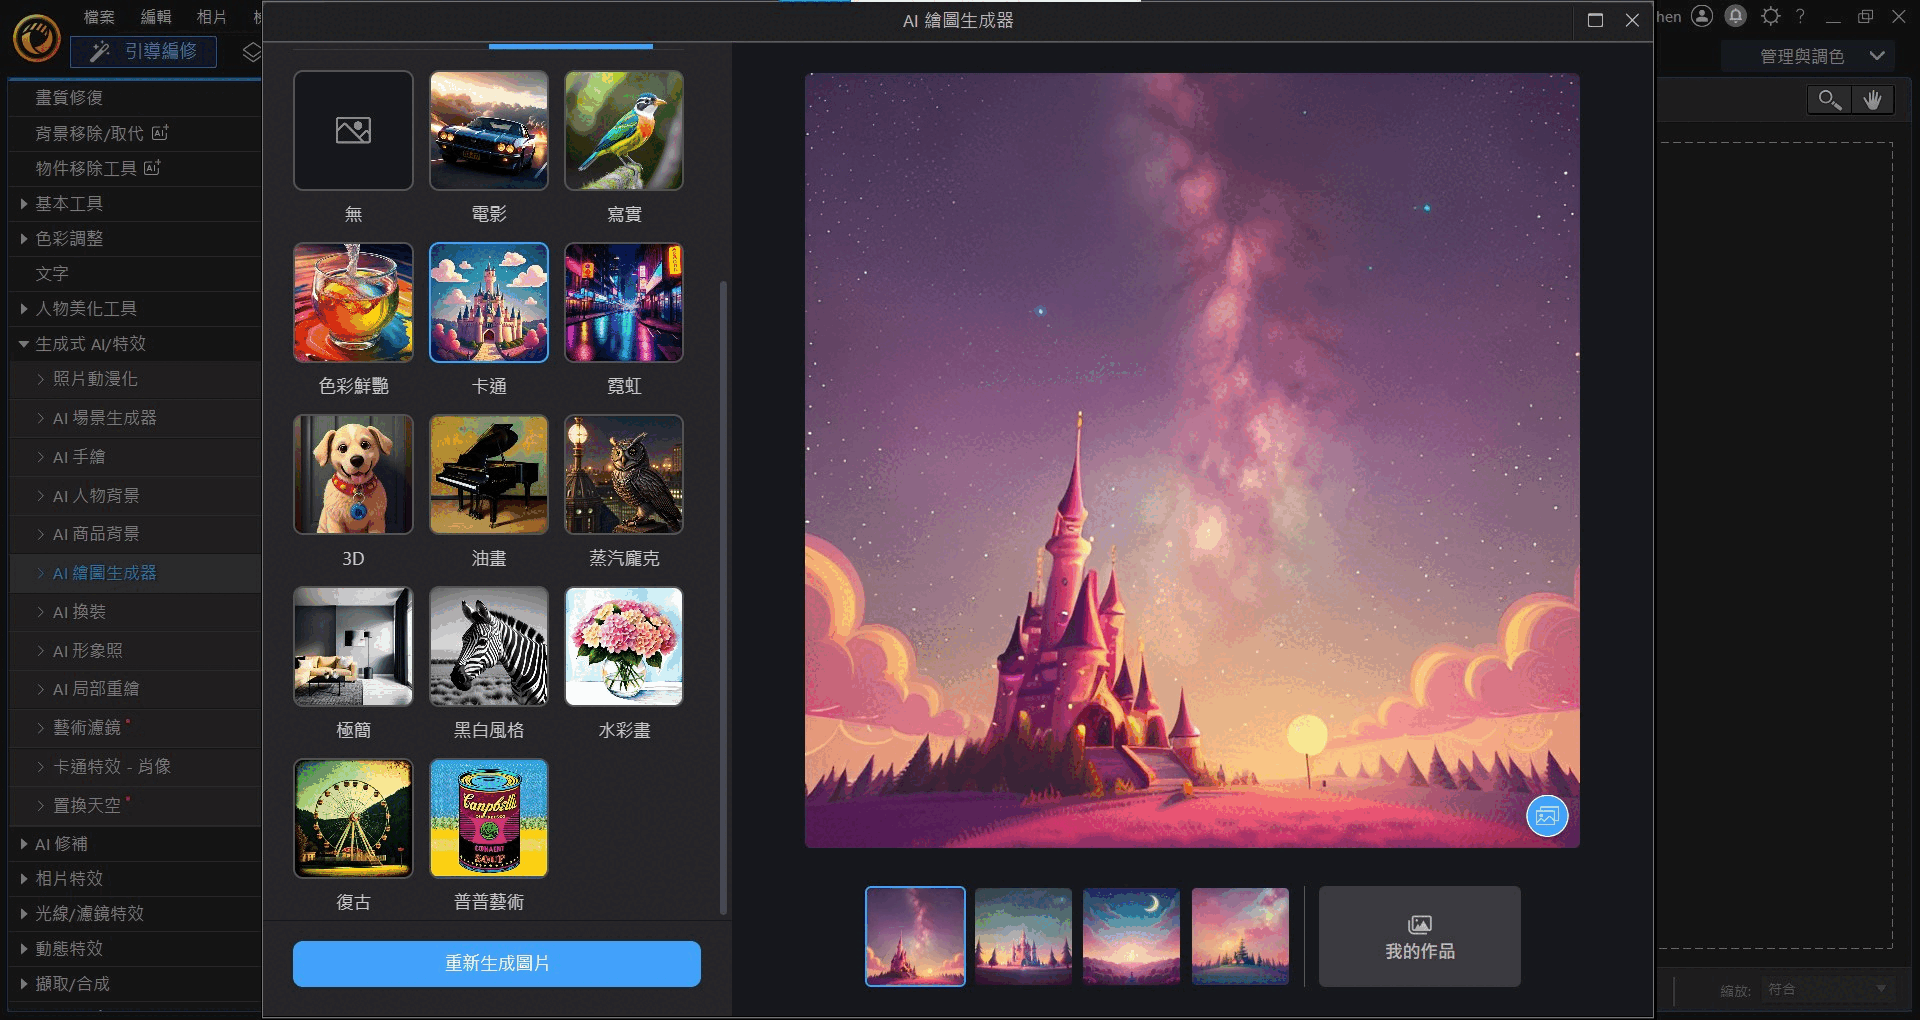Select the 卡通 cartoon castle style
The height and width of the screenshot is (1020, 1920).
pyautogui.click(x=489, y=302)
